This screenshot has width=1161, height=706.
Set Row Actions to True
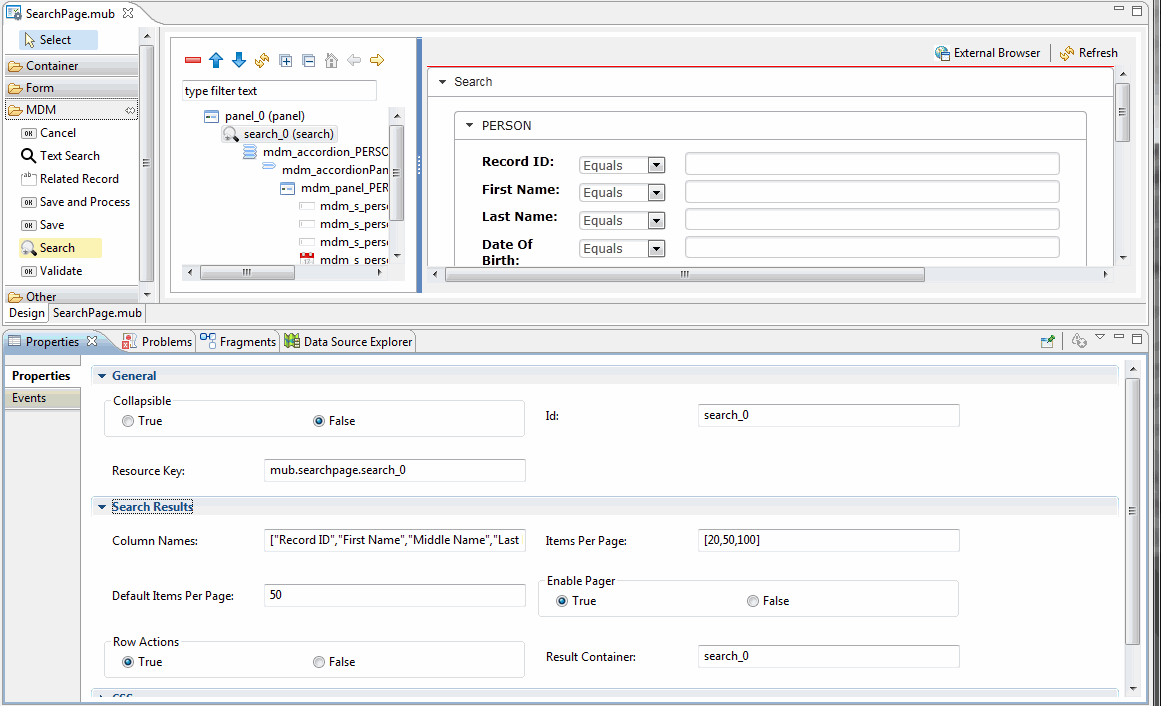[x=128, y=662]
